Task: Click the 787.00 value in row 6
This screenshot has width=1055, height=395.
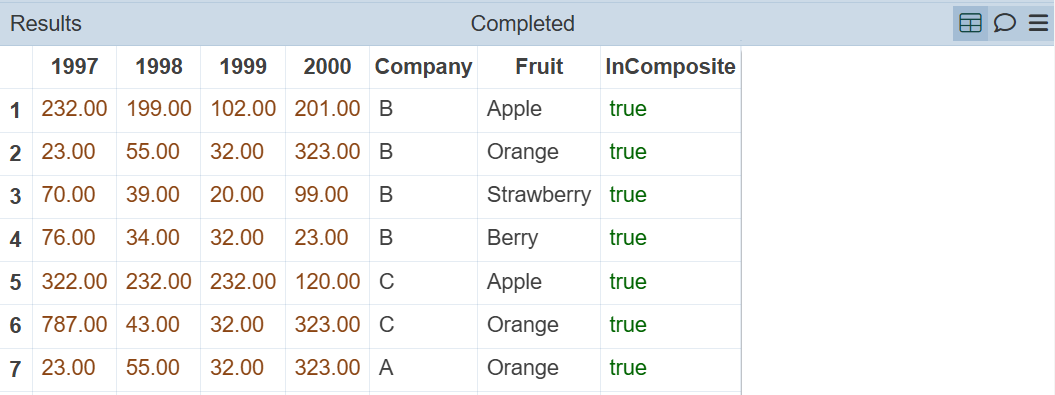Action: pyautogui.click(x=75, y=325)
